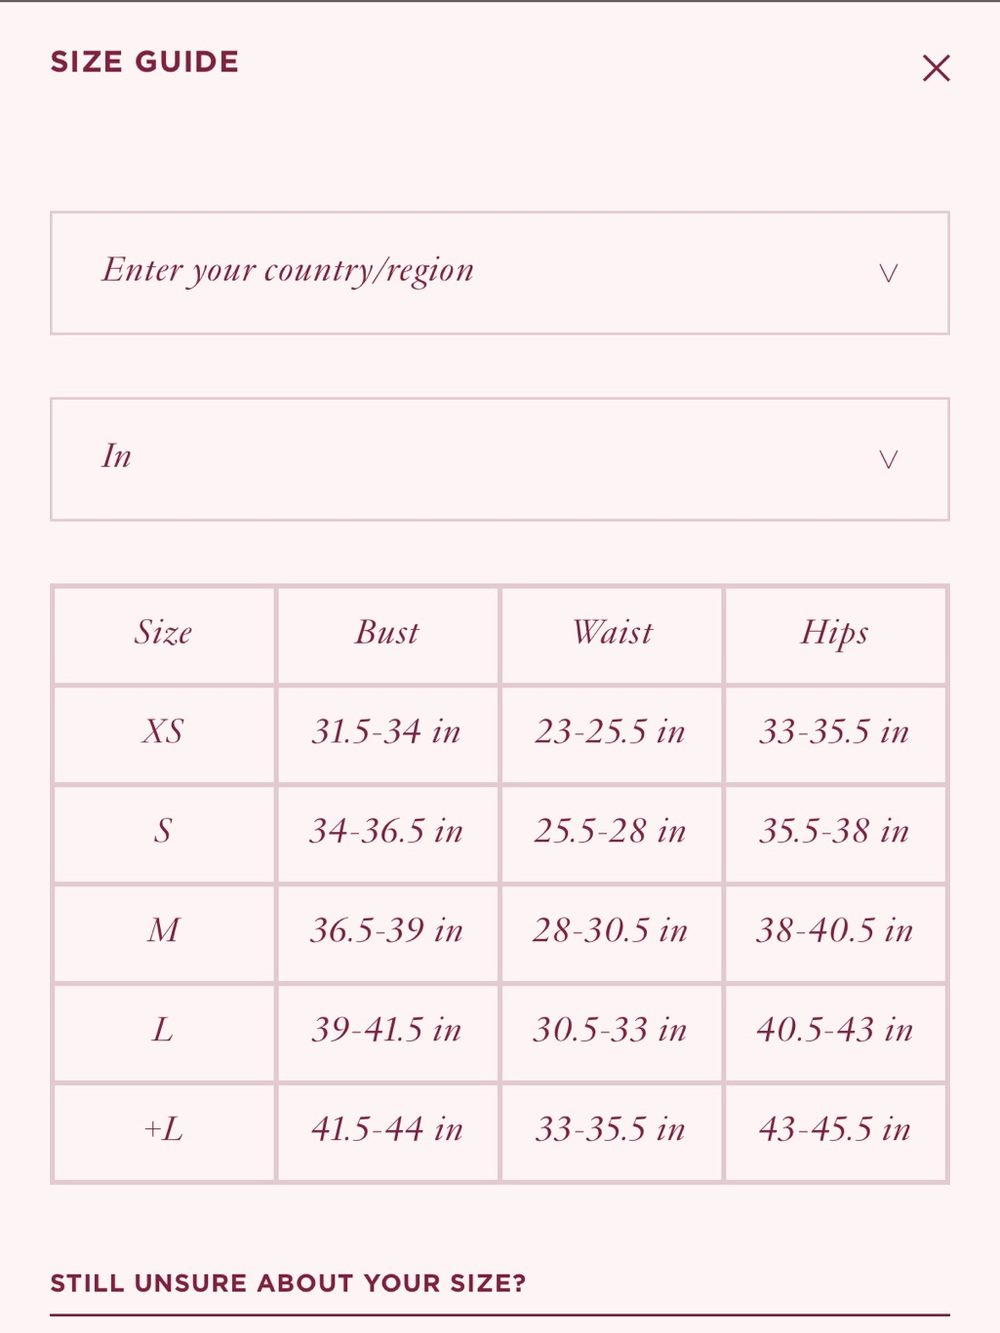Click the Bust column header
1000x1333 pixels.
tap(387, 632)
